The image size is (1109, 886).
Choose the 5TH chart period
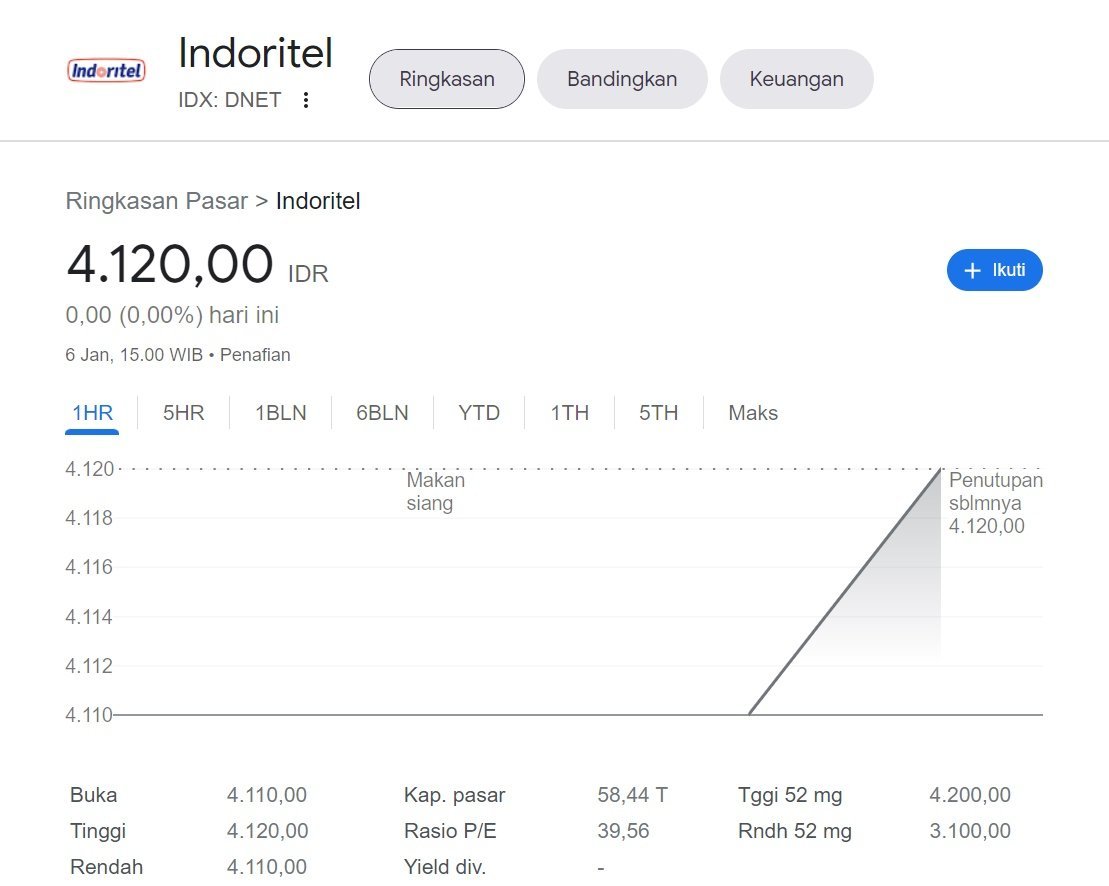658,413
